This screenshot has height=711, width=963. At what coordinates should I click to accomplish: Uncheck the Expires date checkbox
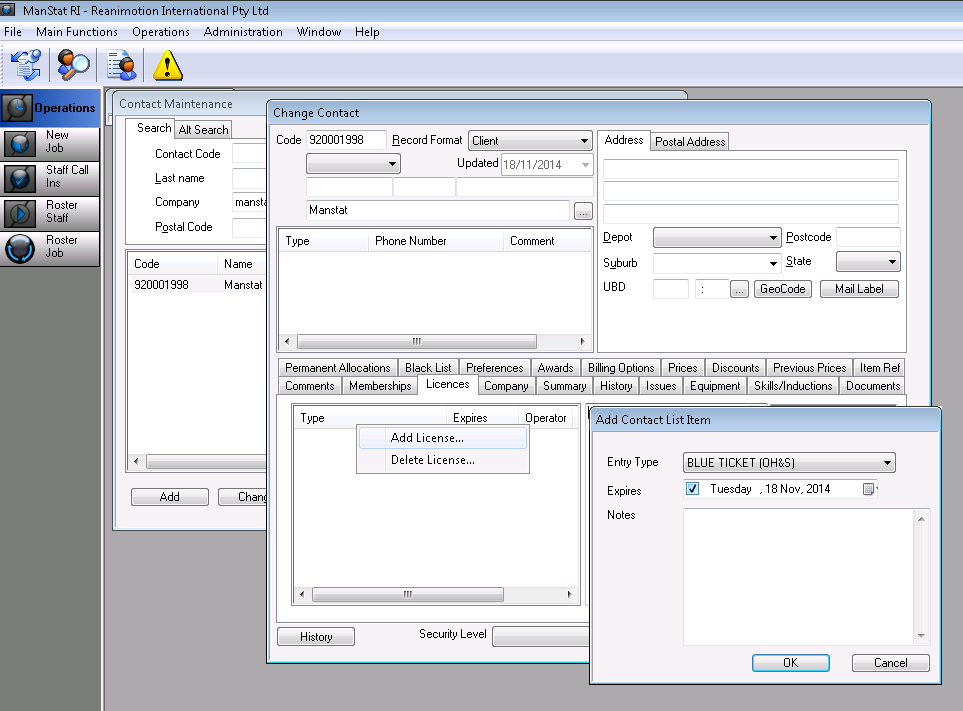coord(693,489)
